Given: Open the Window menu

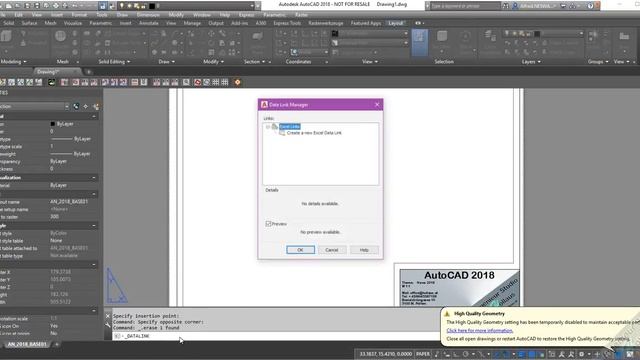Looking at the screenshot, I should [202, 15].
